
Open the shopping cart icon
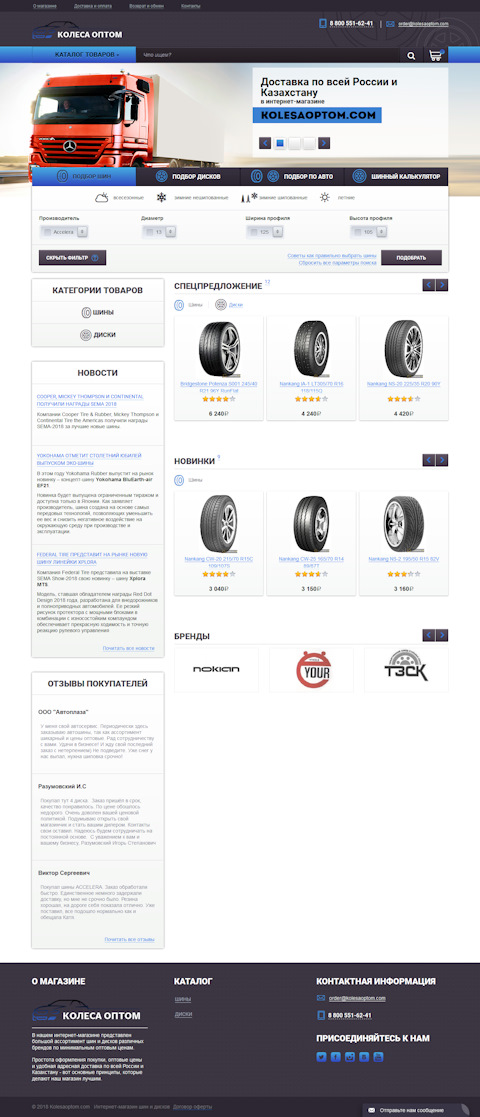(436, 55)
